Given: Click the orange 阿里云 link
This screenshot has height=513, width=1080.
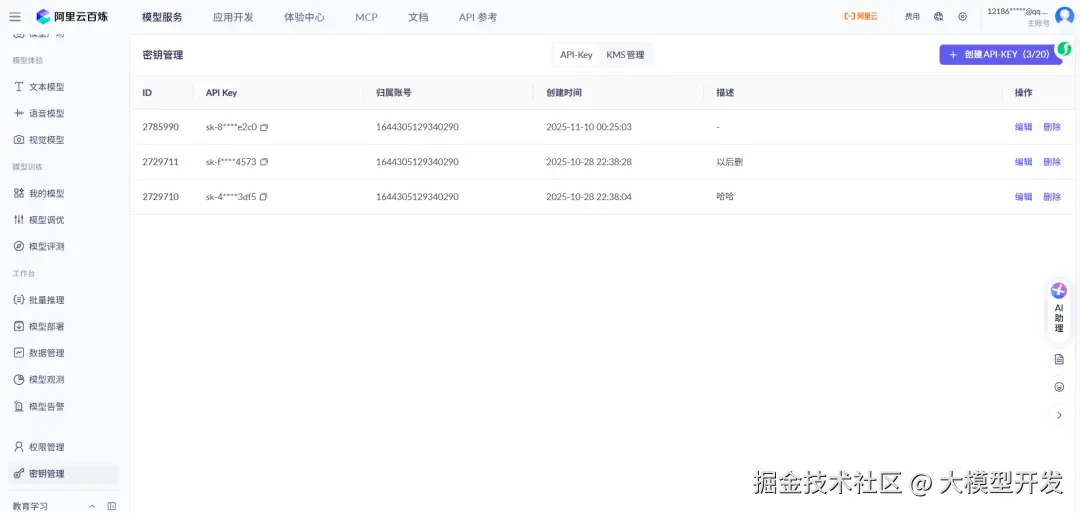Looking at the screenshot, I should point(860,17).
